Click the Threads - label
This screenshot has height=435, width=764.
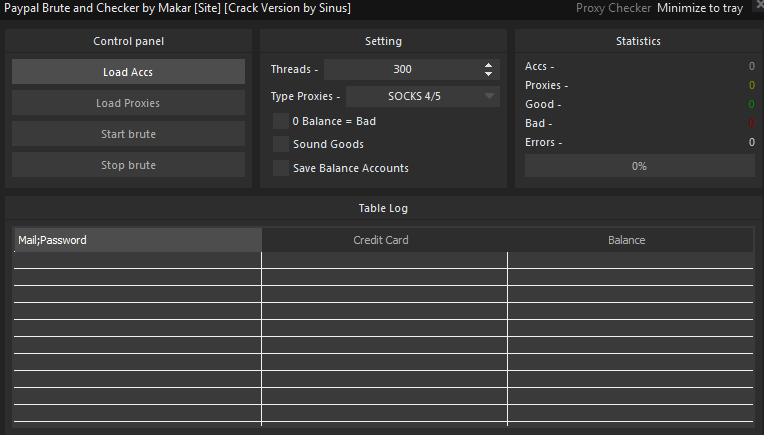click(x=294, y=69)
